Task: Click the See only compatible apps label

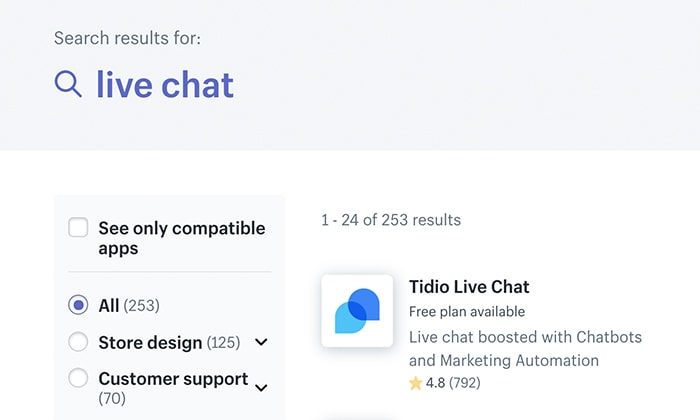Action: [x=182, y=238]
